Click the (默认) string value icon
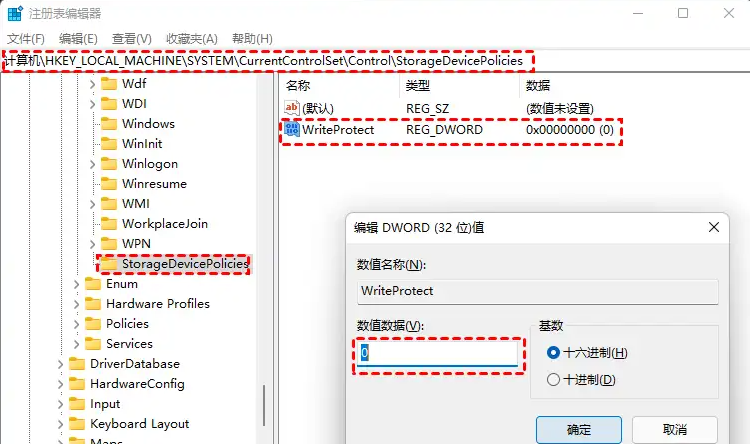 point(292,108)
